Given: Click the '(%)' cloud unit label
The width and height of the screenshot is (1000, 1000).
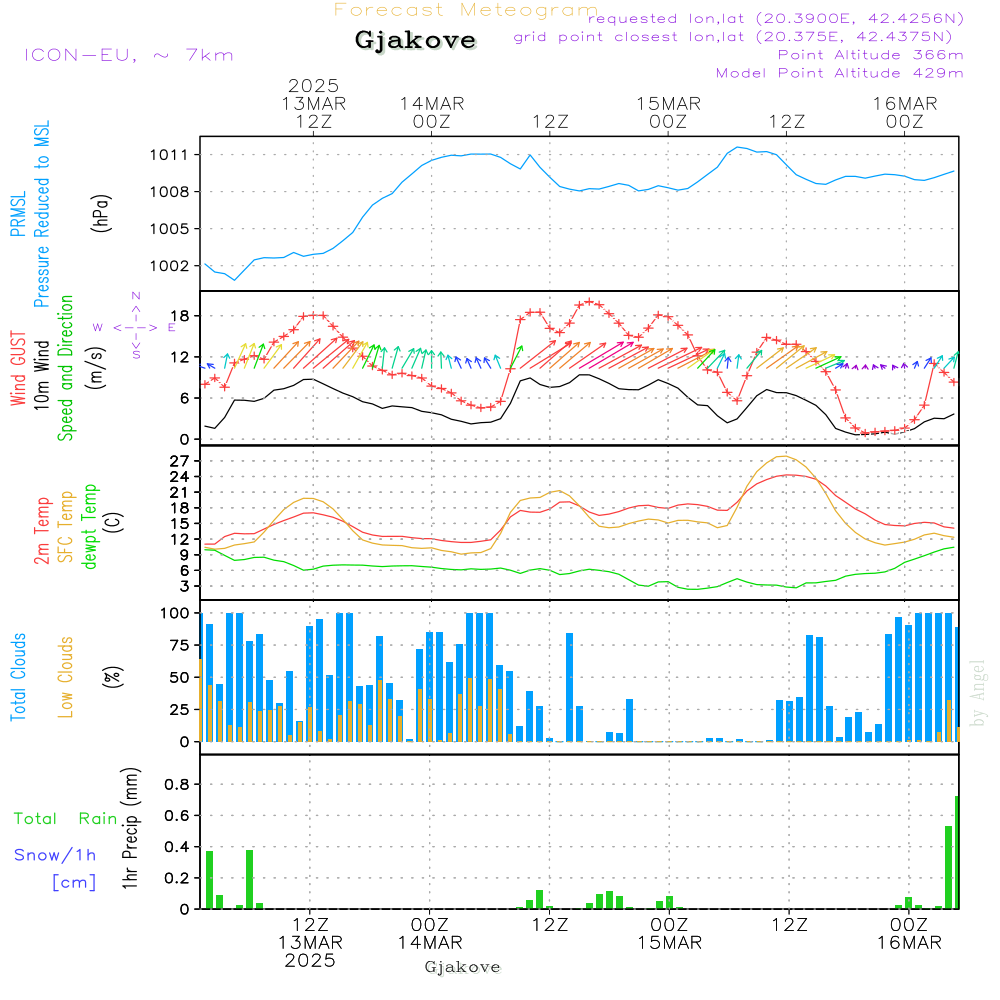Looking at the screenshot, I should 112,677.
